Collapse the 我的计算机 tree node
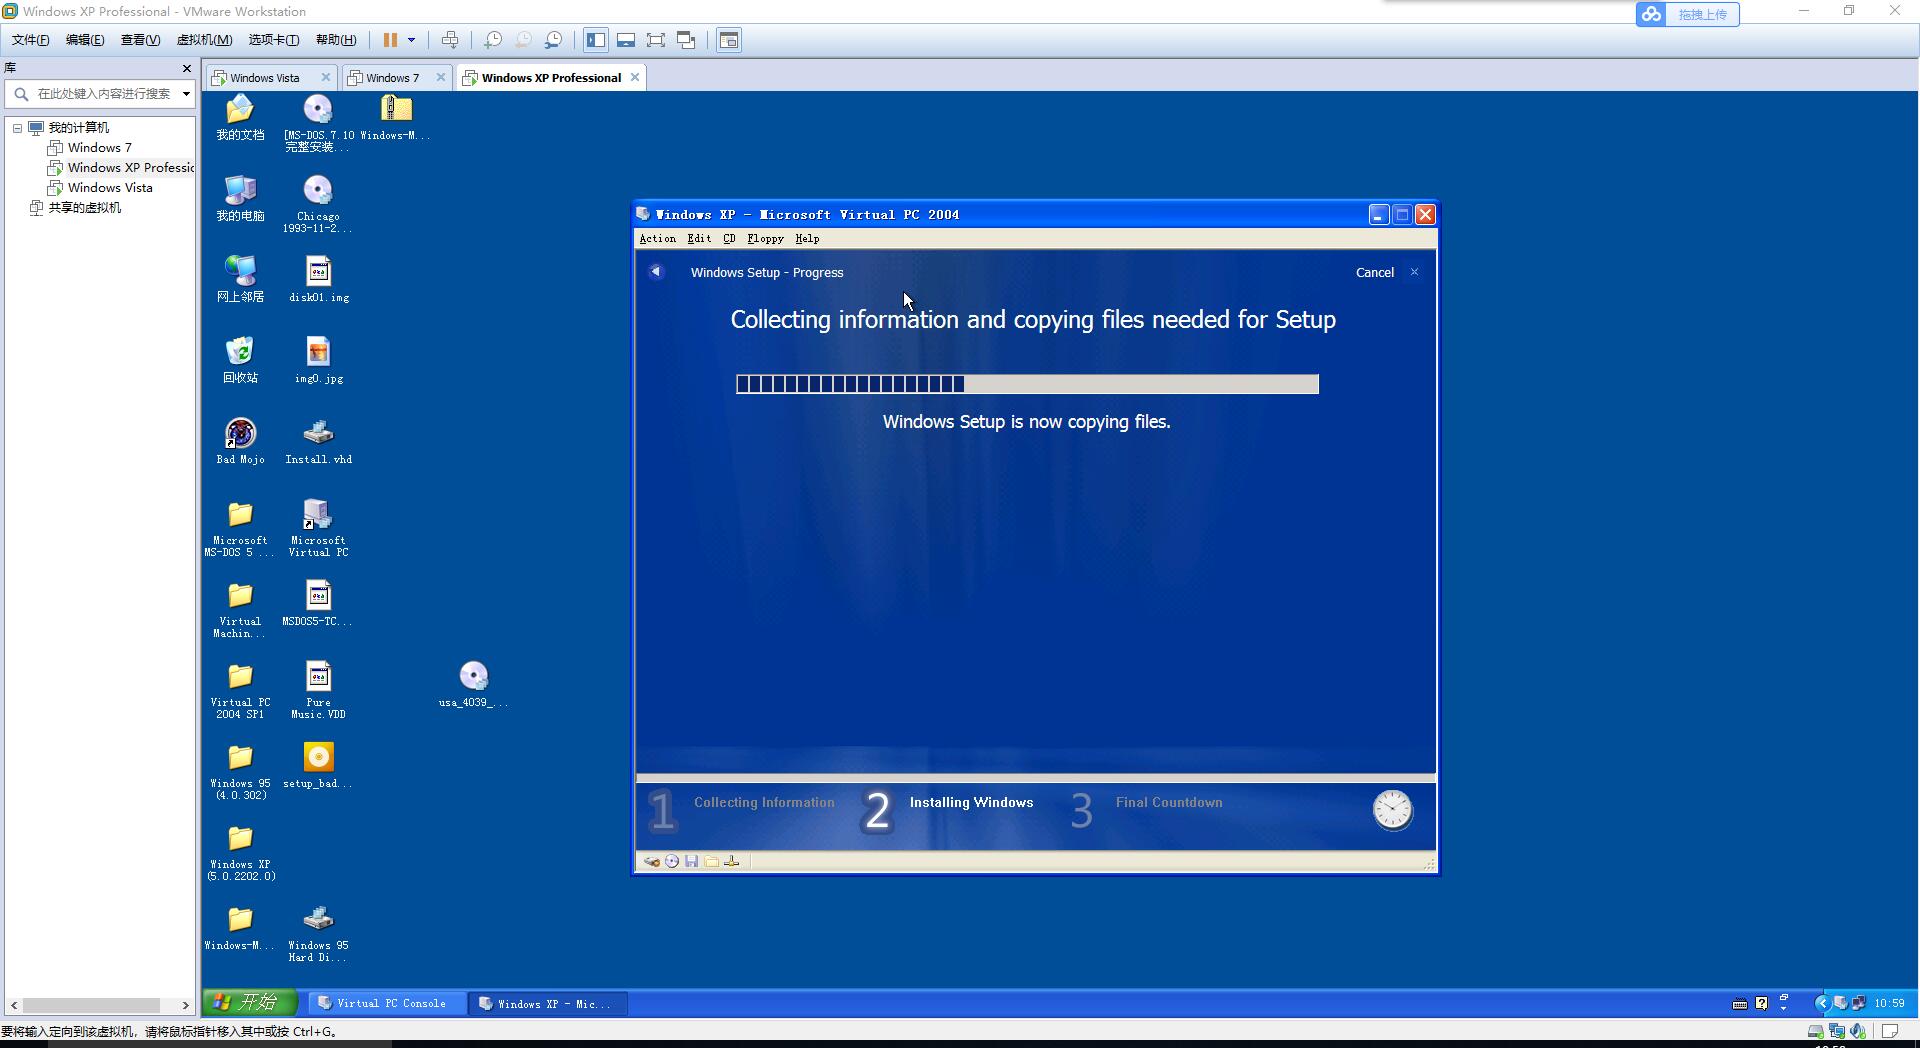Viewport: 1920px width, 1048px height. coord(17,128)
